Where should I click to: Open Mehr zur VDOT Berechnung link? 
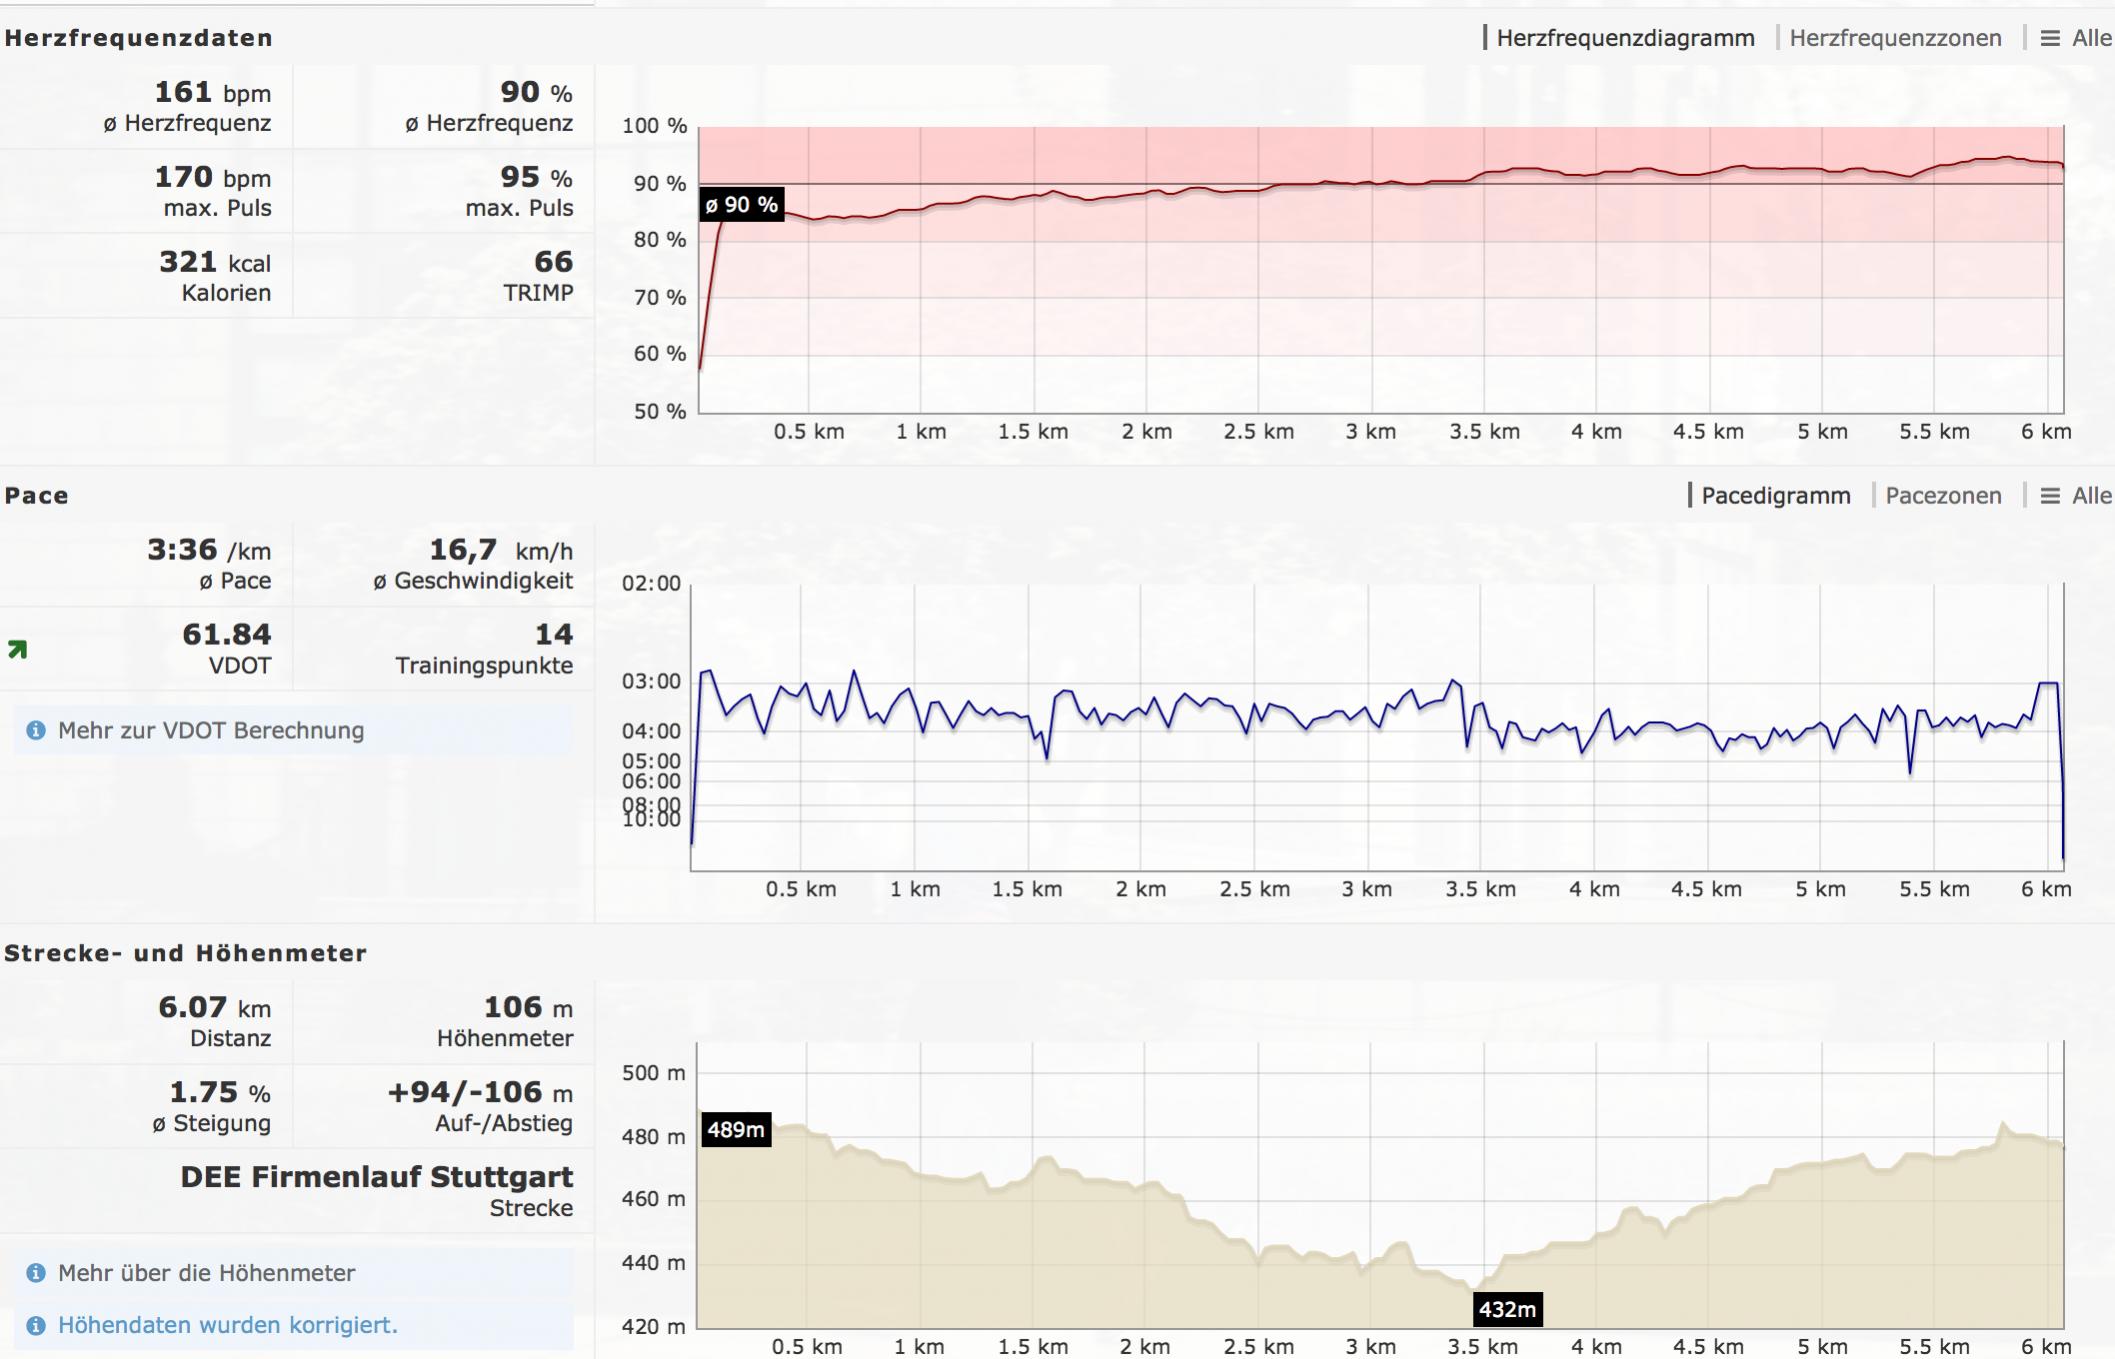210,730
